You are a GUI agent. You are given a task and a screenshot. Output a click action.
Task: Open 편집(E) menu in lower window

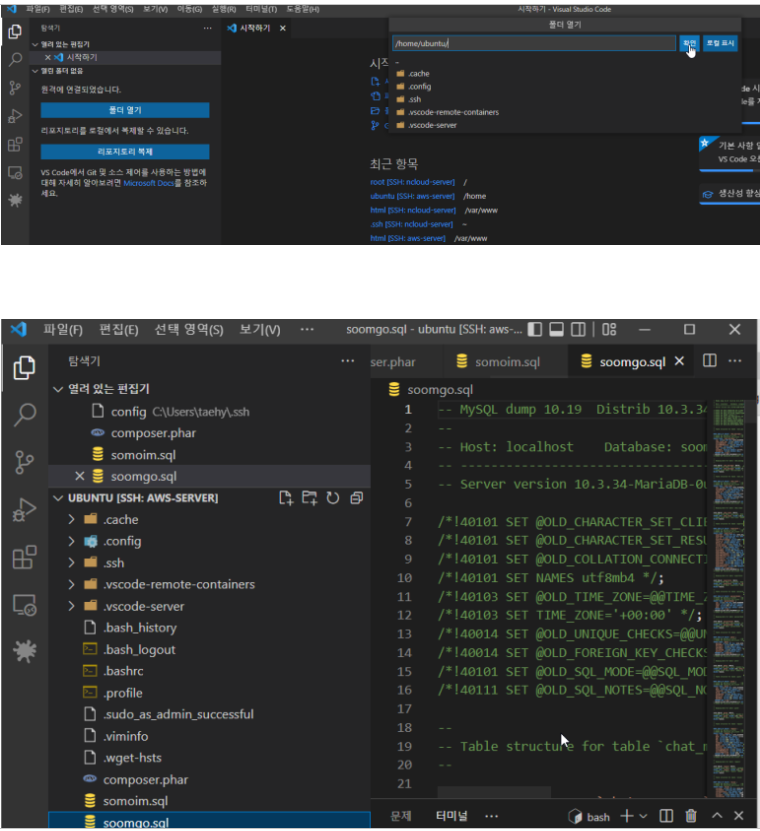(119, 330)
